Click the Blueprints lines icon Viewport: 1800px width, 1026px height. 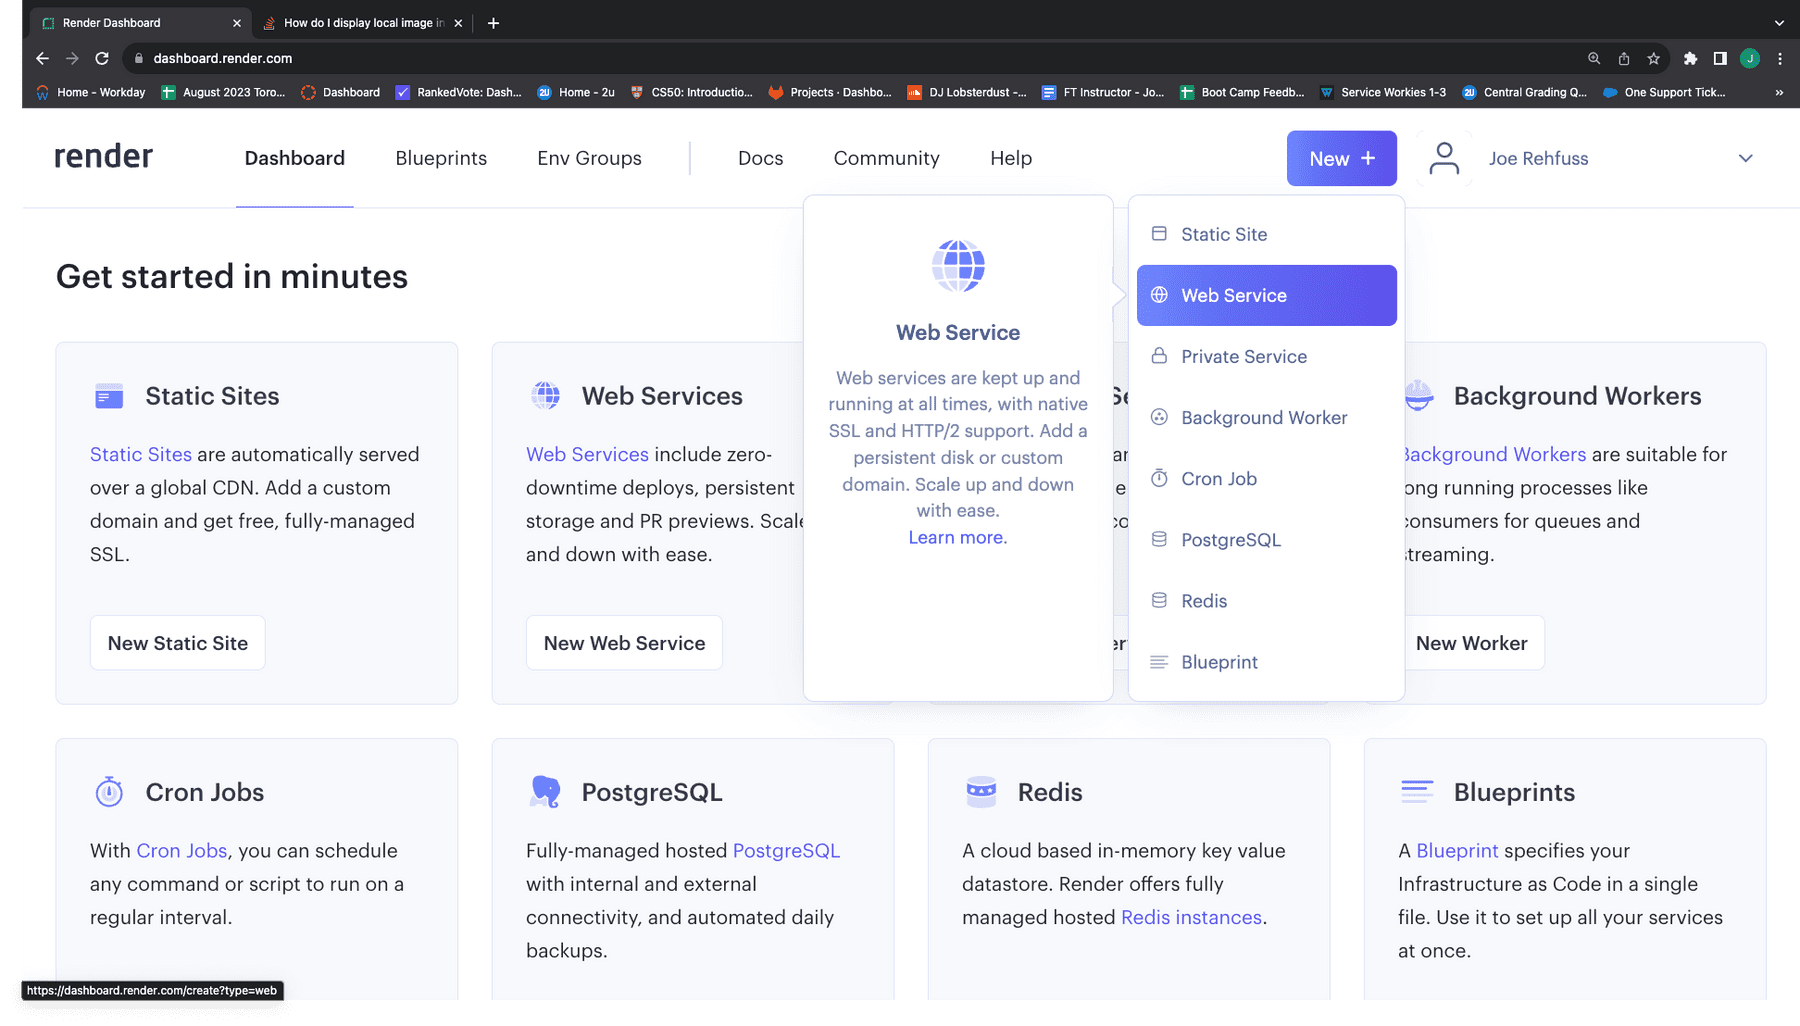pyautogui.click(x=1417, y=792)
